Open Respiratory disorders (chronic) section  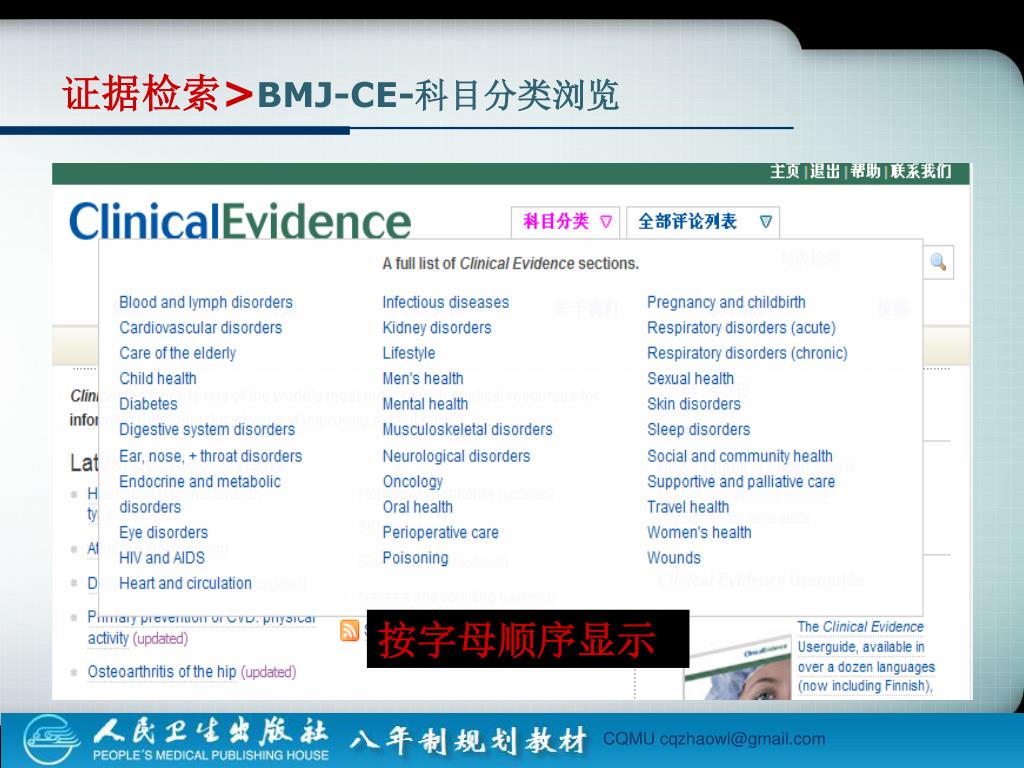[x=747, y=353]
